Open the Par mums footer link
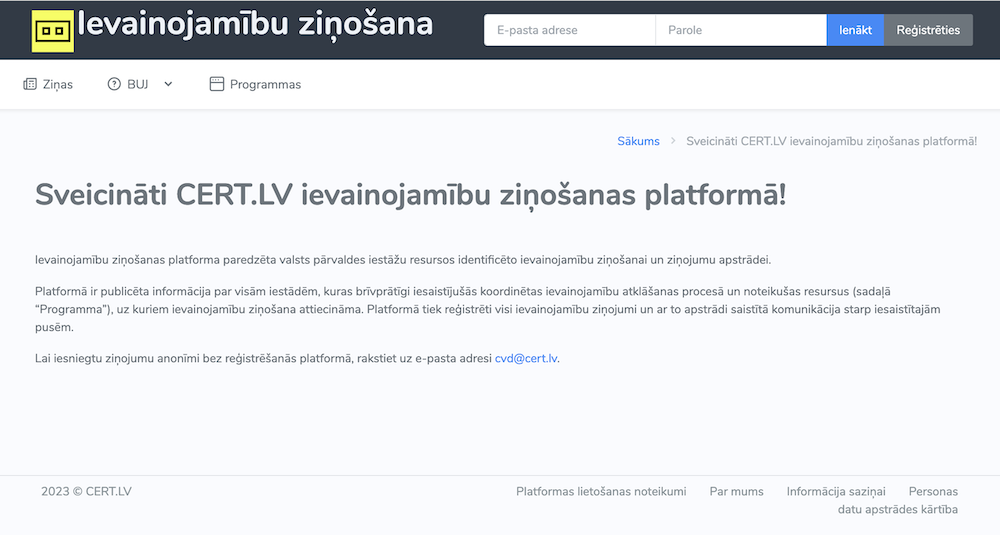 pos(736,491)
